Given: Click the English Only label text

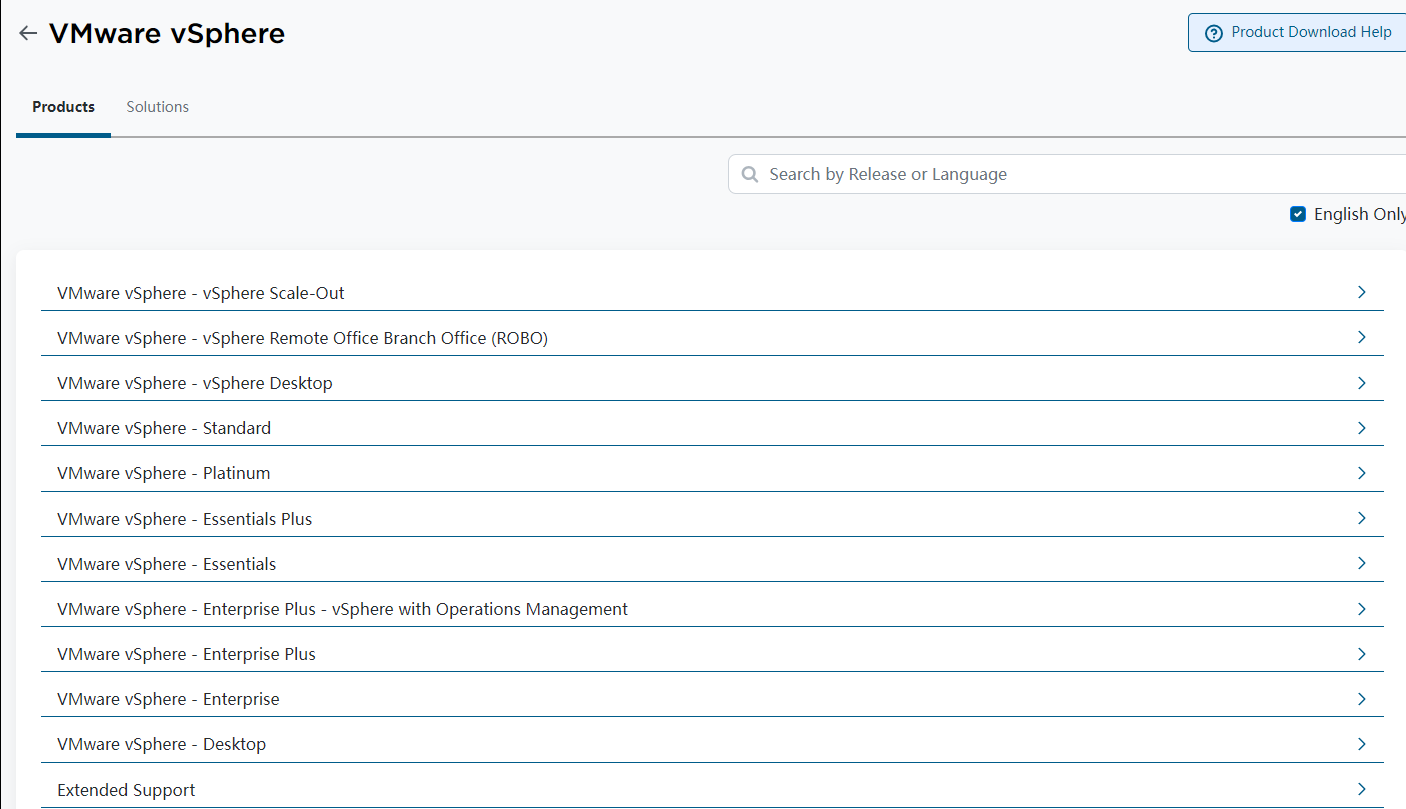Looking at the screenshot, I should click(x=1359, y=214).
